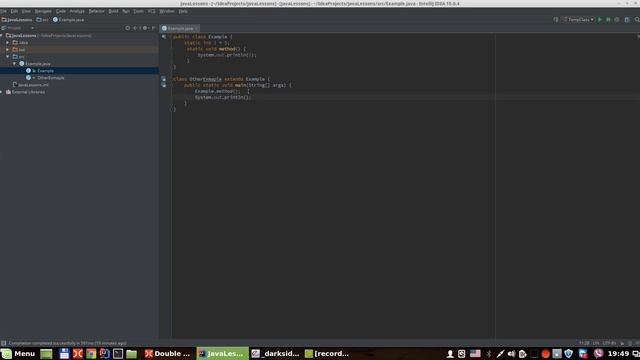This screenshot has height=360, width=640.
Task: Collapse the JavaLessons project root node
Action: tap(2, 36)
